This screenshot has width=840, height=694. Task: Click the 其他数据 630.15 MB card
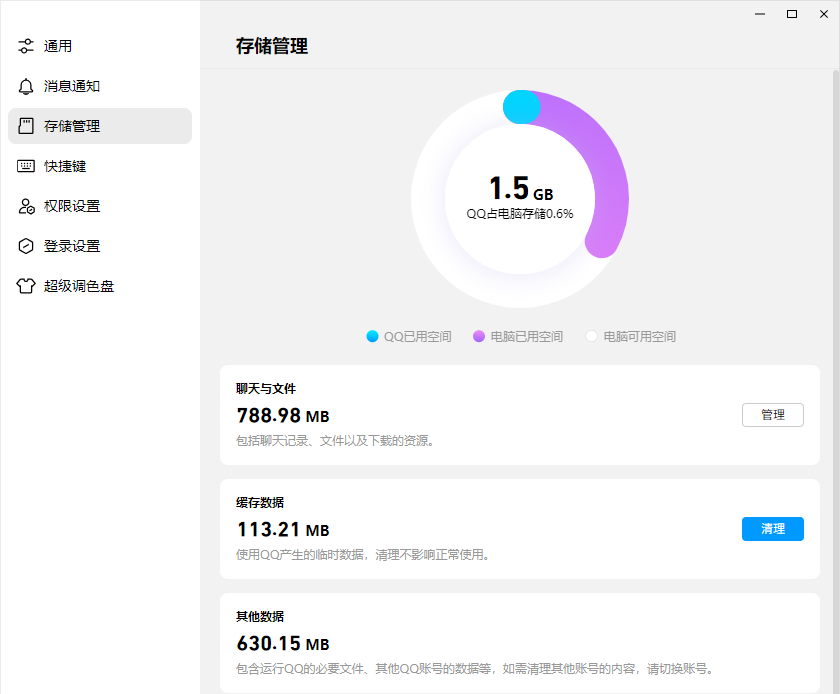pos(520,642)
